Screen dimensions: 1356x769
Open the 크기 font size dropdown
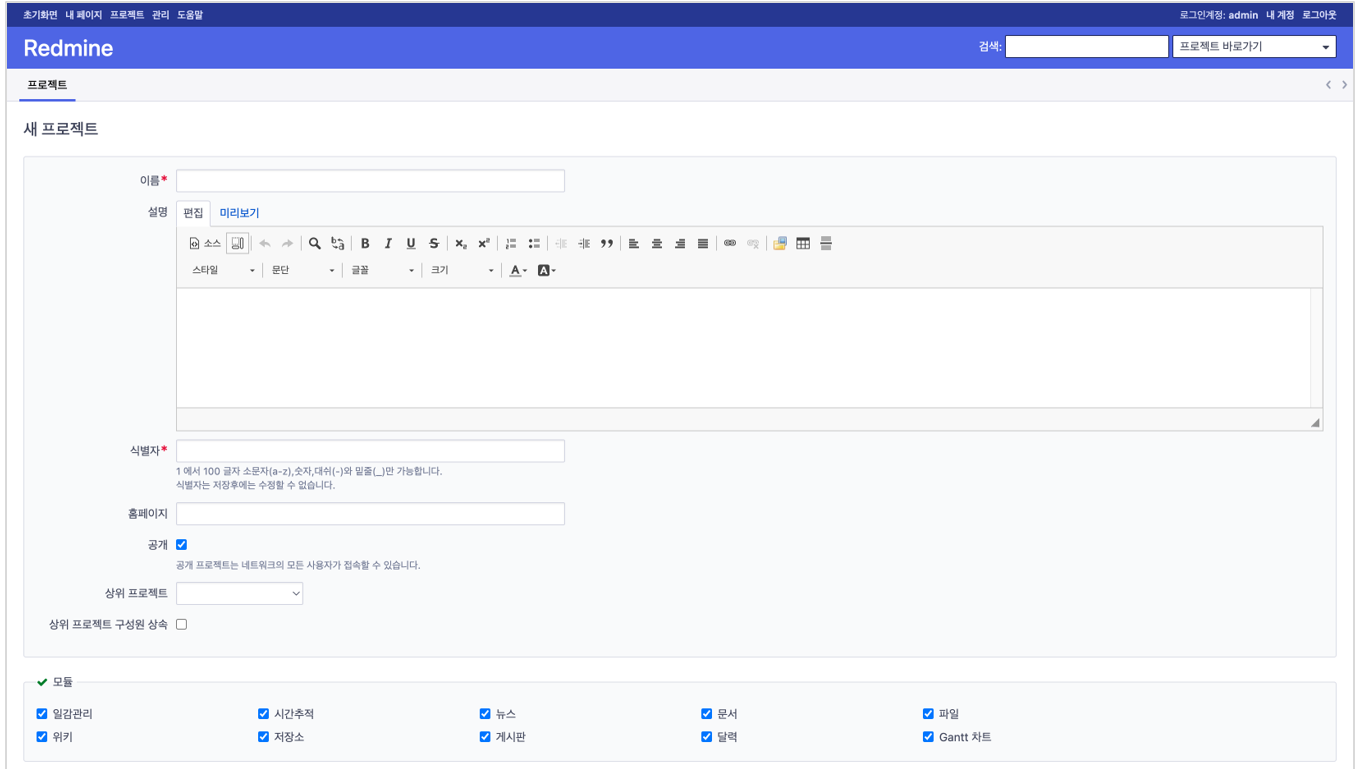coord(462,270)
